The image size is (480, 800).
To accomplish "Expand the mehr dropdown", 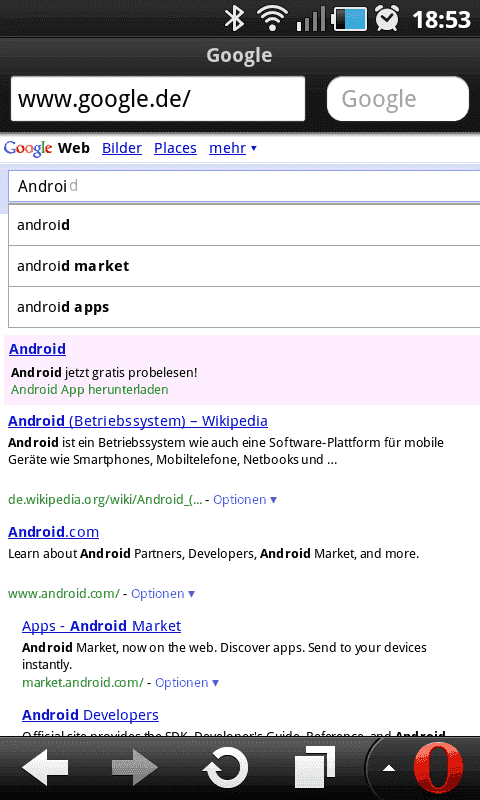I will 233,148.
